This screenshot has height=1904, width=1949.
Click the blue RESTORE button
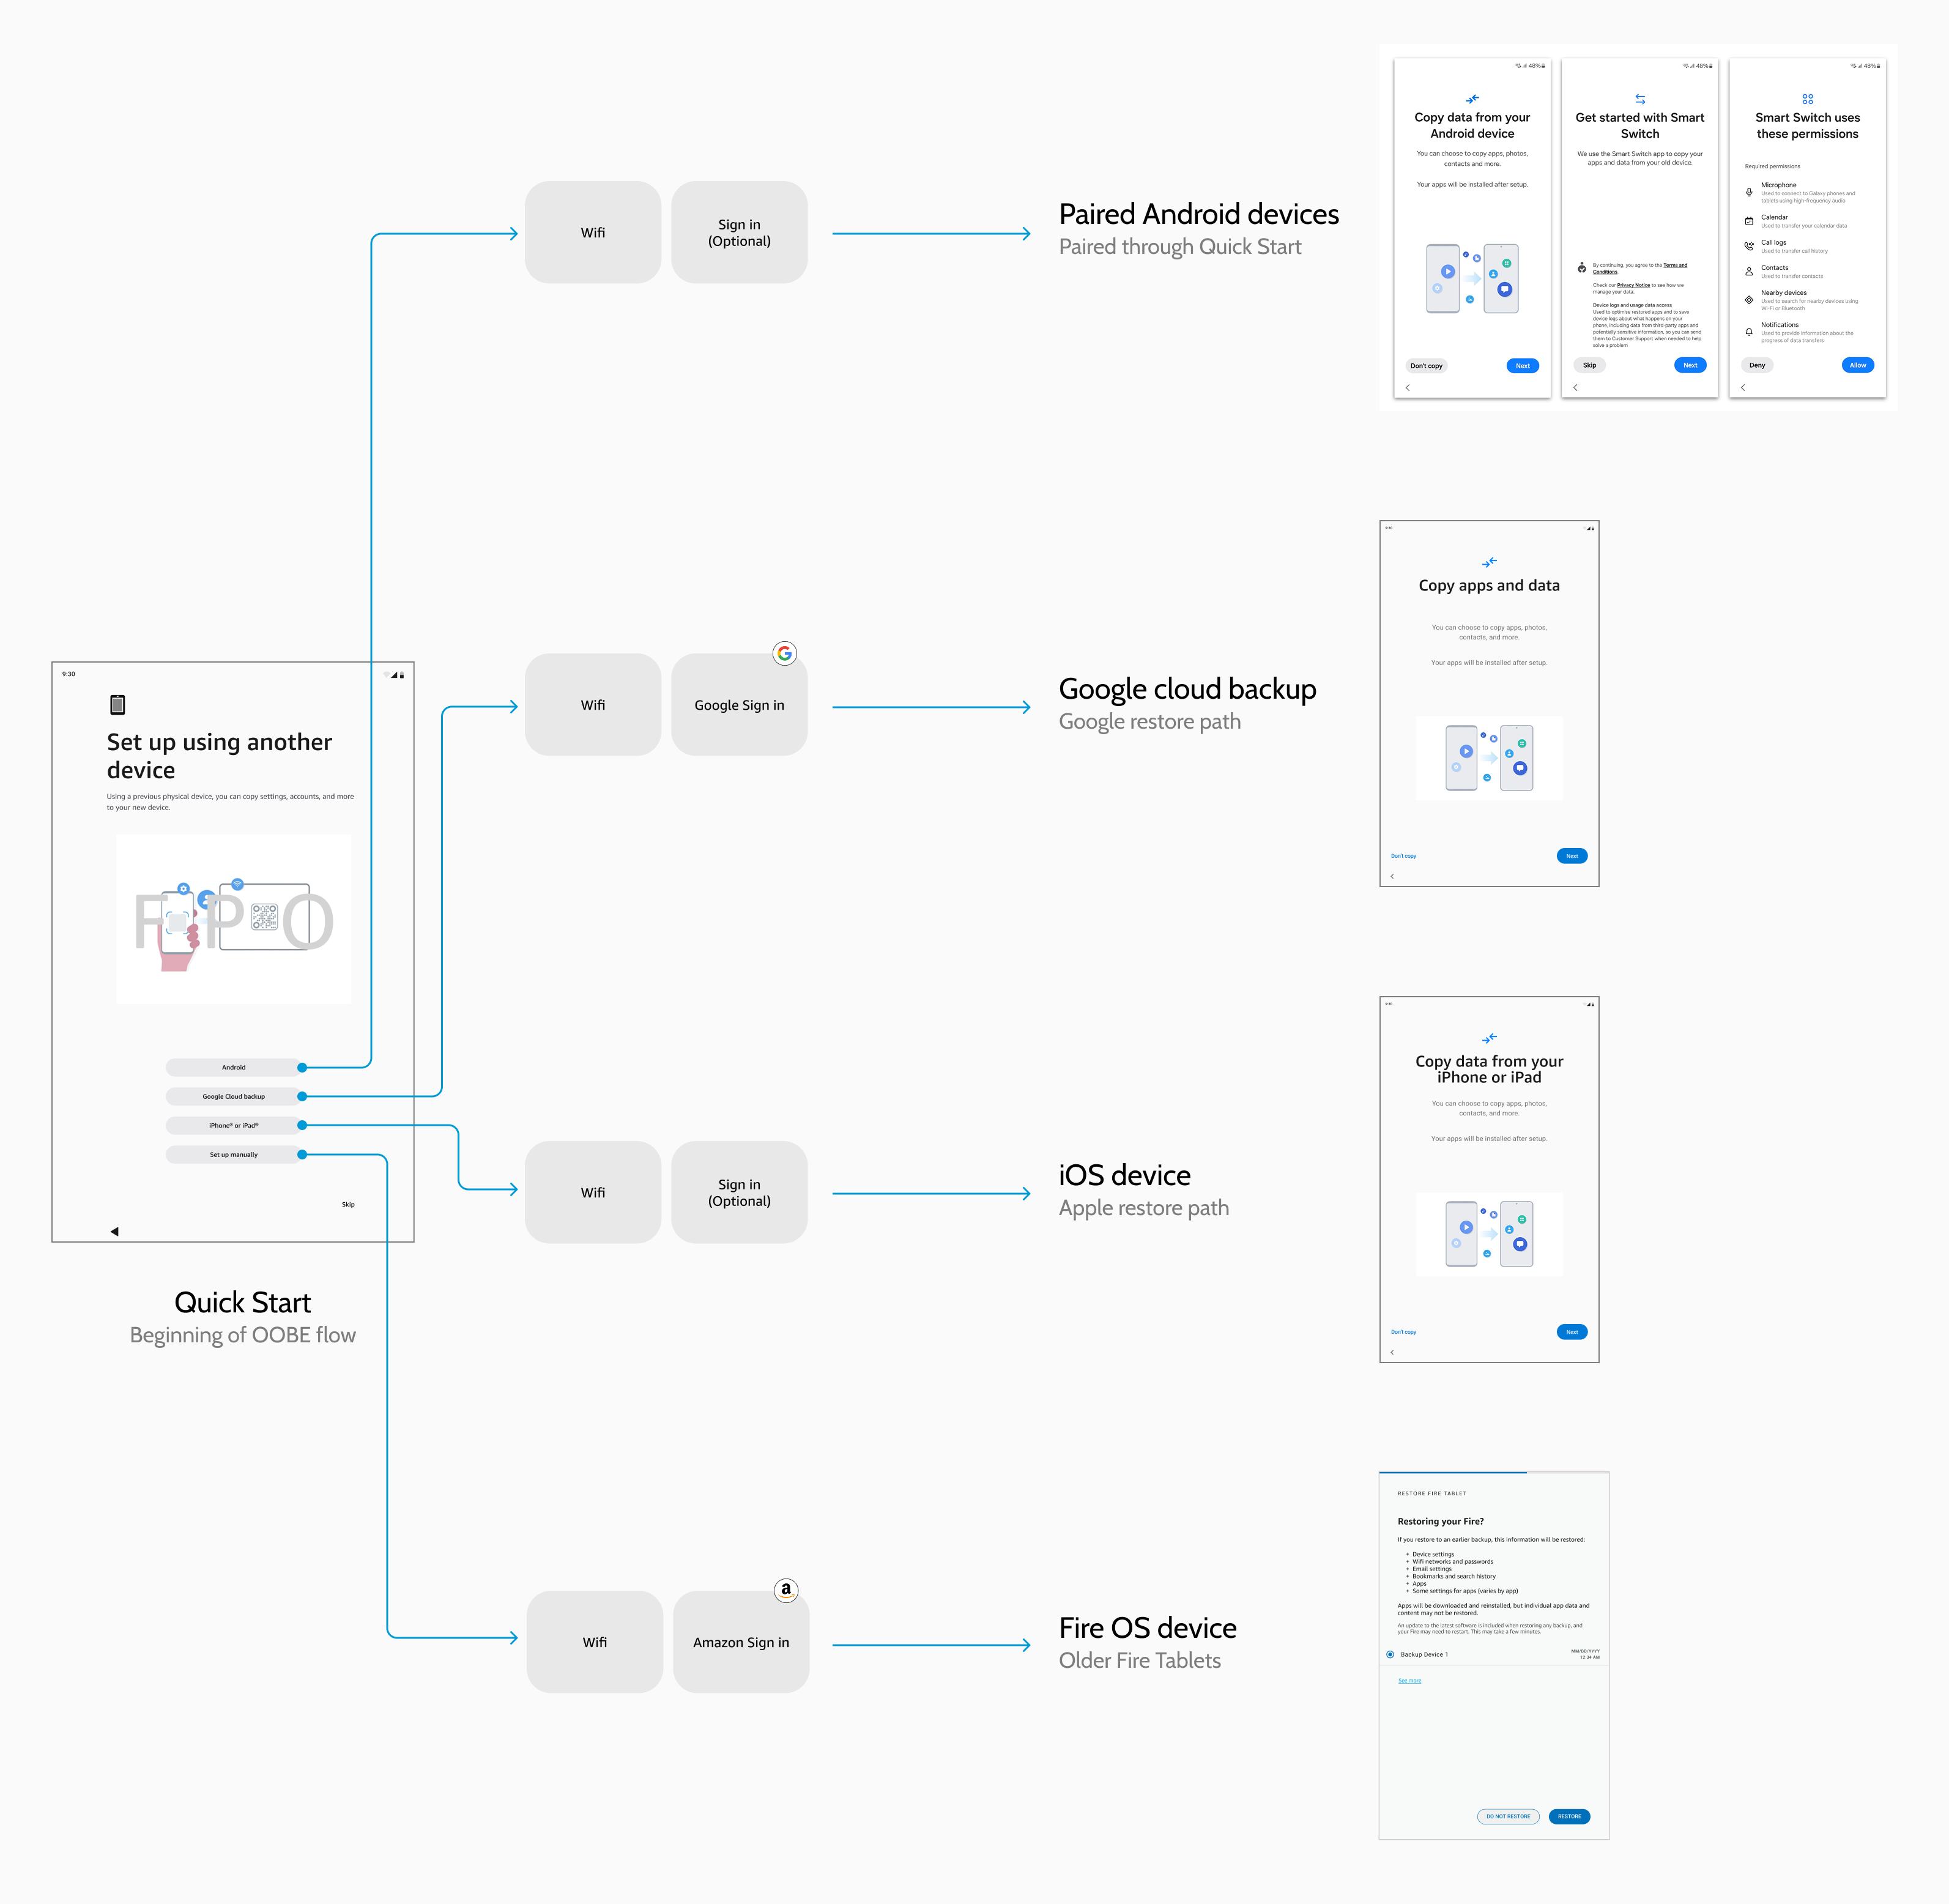(1569, 1816)
